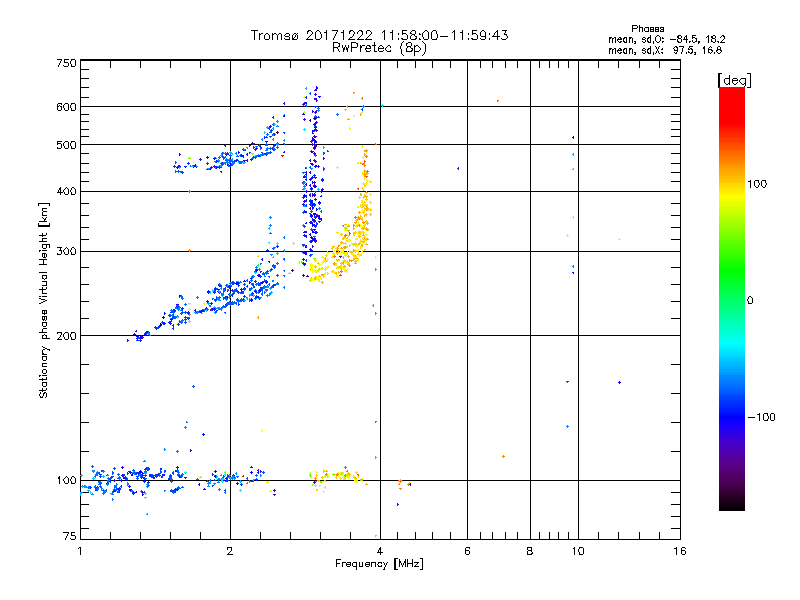
Task: Click the colorbar at the -100 degree mark
Action: [x=732, y=417]
